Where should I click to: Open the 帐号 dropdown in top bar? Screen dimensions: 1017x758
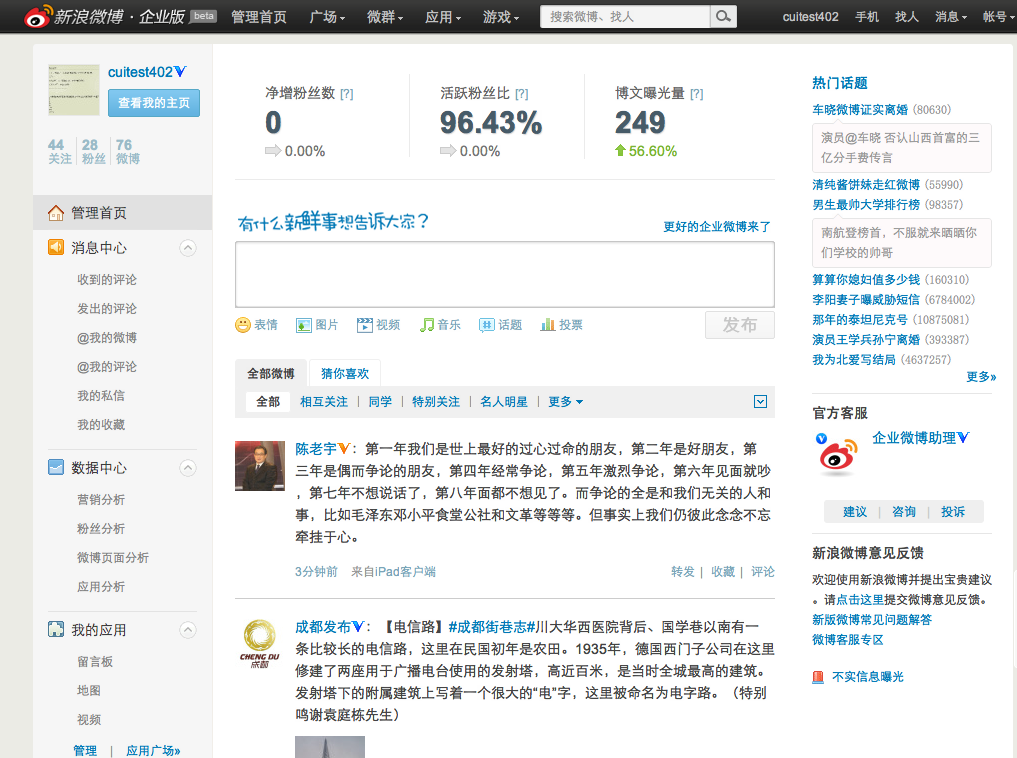(x=998, y=17)
